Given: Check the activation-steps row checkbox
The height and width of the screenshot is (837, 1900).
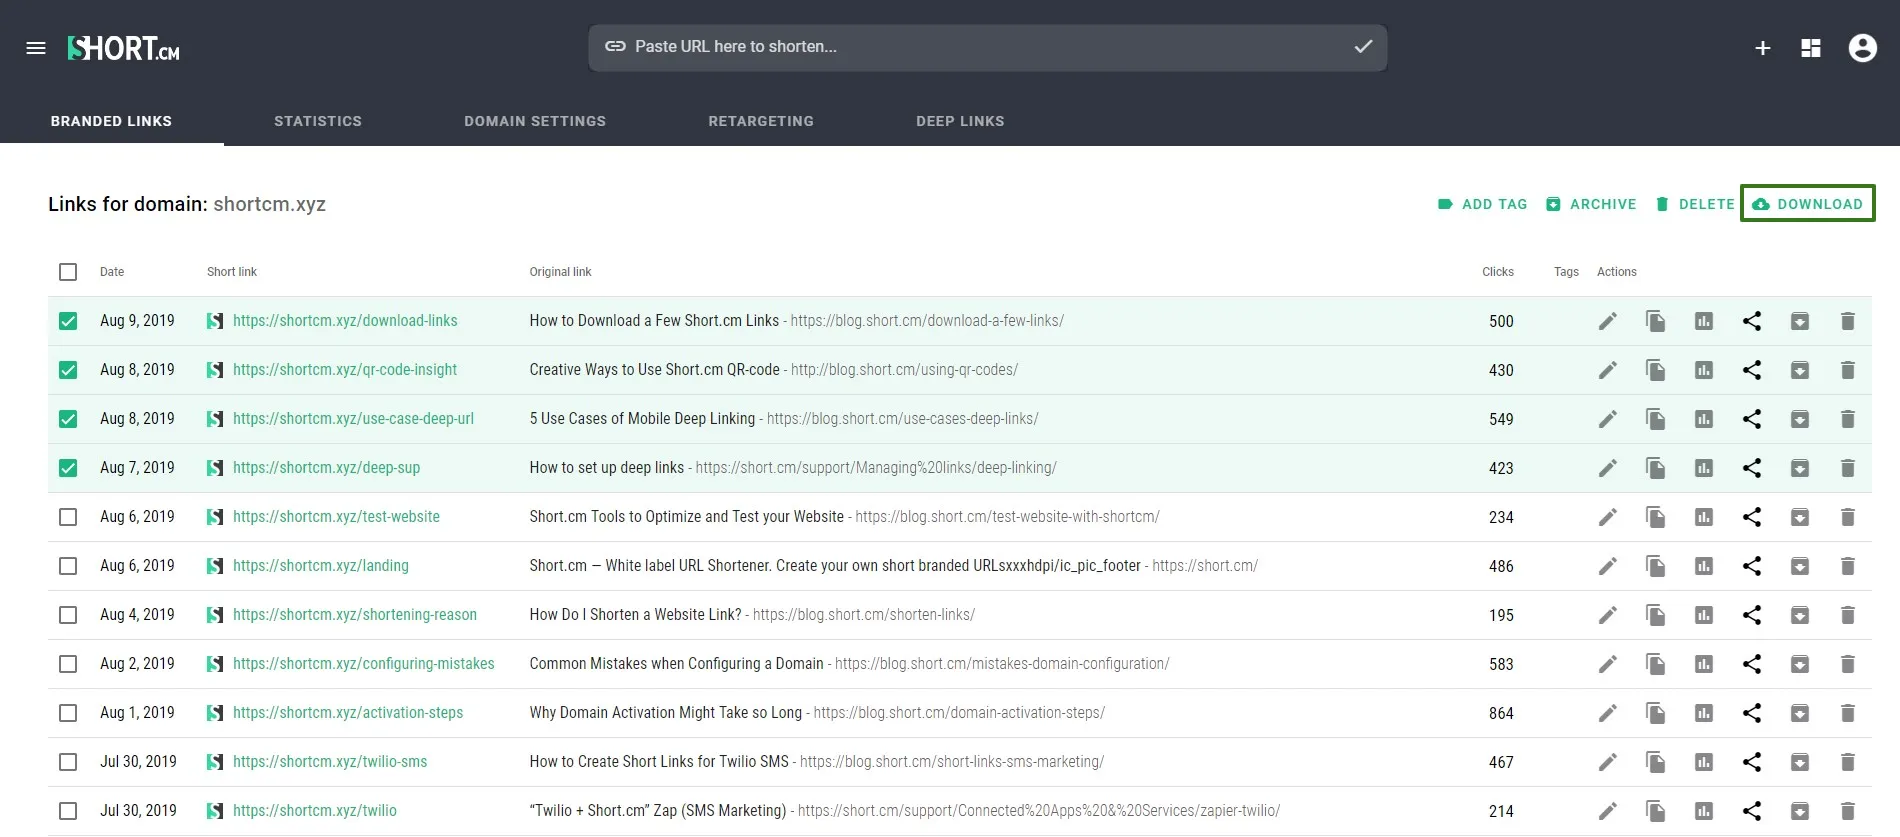Looking at the screenshot, I should 68,713.
